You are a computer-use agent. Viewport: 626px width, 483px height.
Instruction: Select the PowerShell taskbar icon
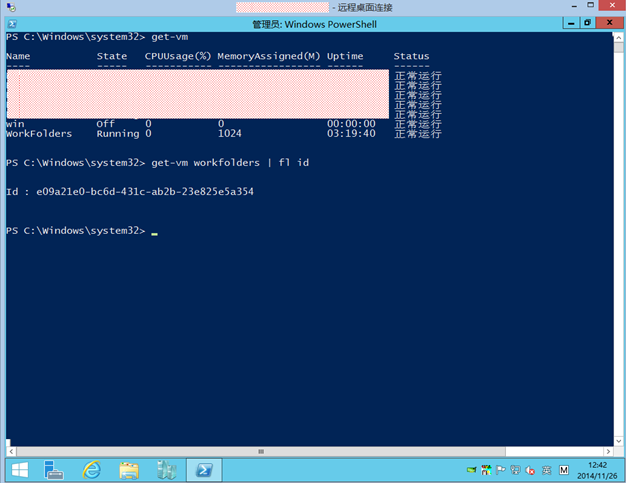(203, 469)
